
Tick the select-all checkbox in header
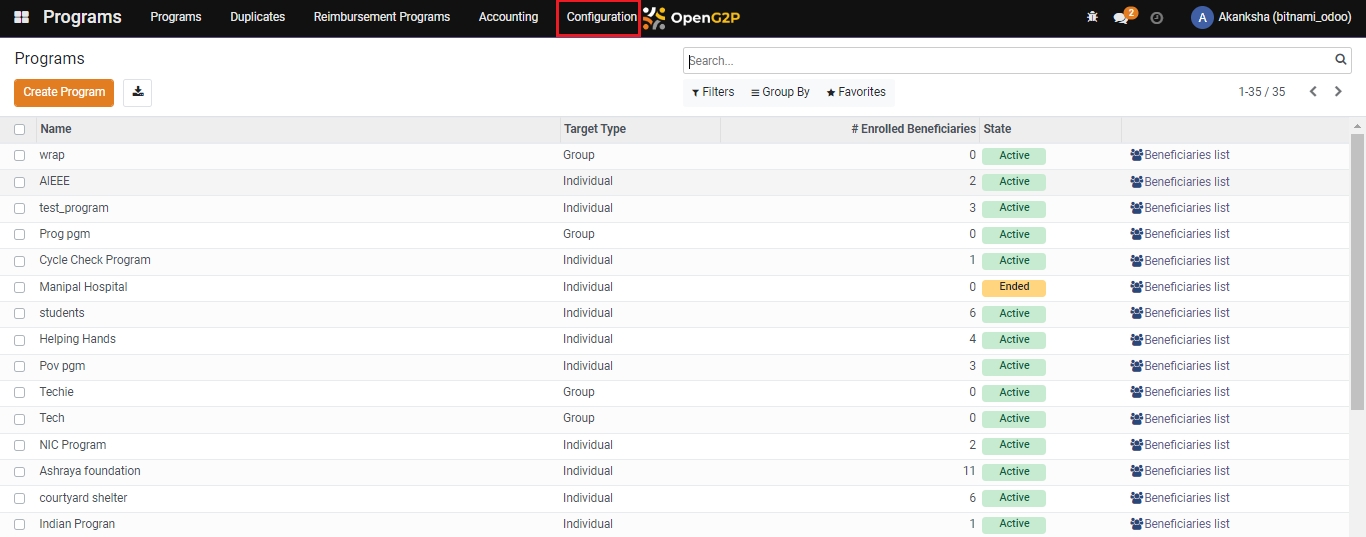[x=19, y=129]
